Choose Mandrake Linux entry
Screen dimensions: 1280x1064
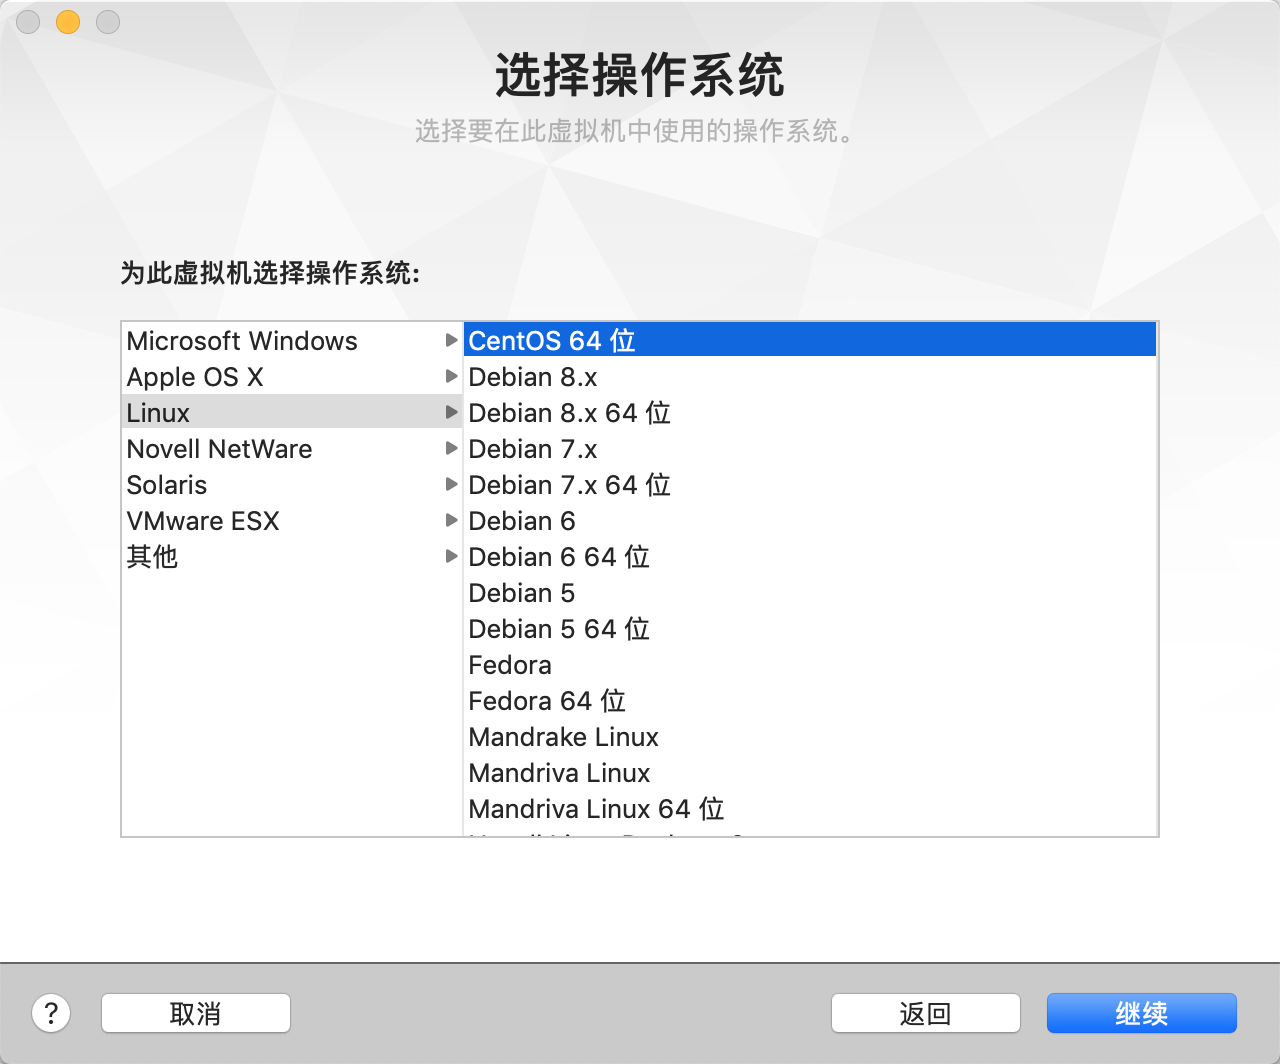coord(810,737)
